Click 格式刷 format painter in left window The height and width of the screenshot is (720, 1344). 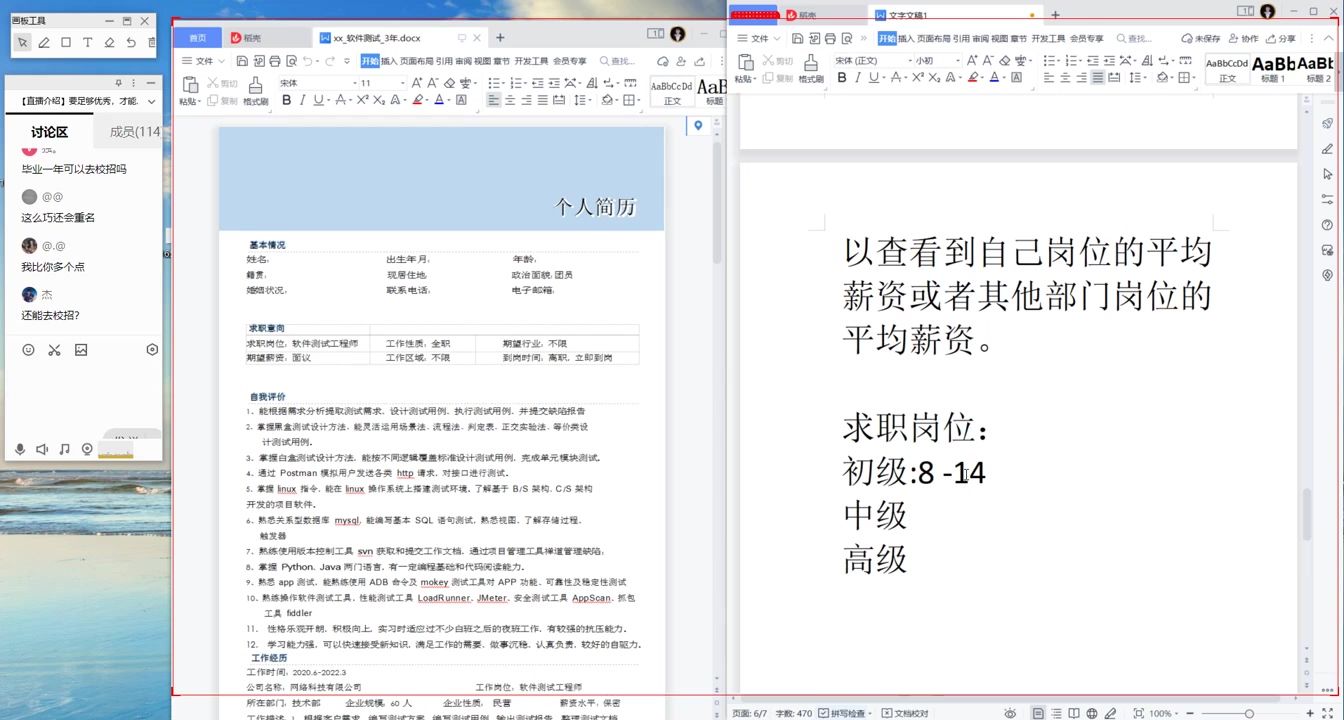point(255,92)
